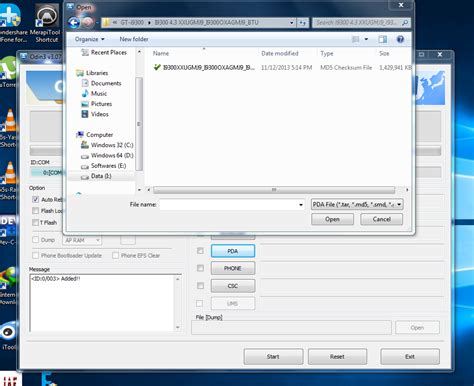Open the AP RAM dropdown in Odin
Viewport: 474px width, 386px height.
coord(82,240)
